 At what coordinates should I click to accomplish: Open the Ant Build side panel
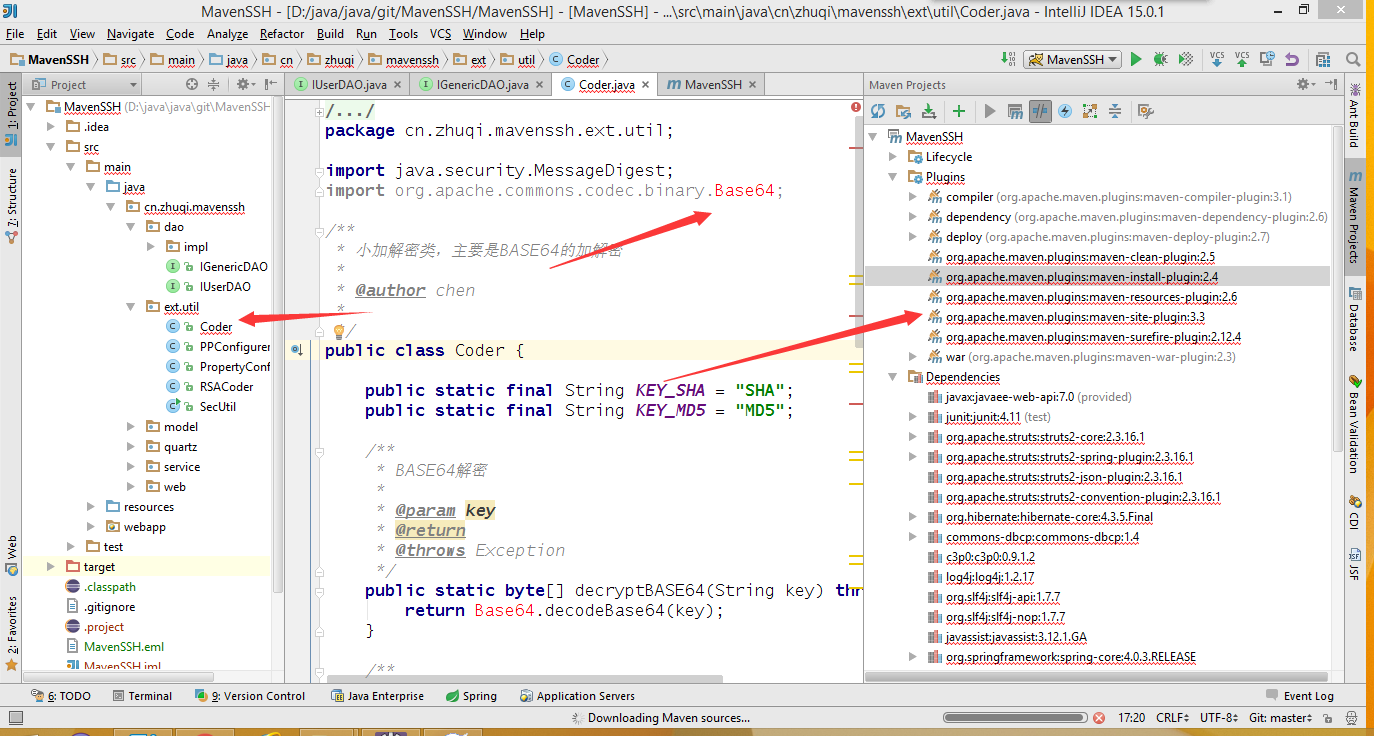pos(1354,114)
